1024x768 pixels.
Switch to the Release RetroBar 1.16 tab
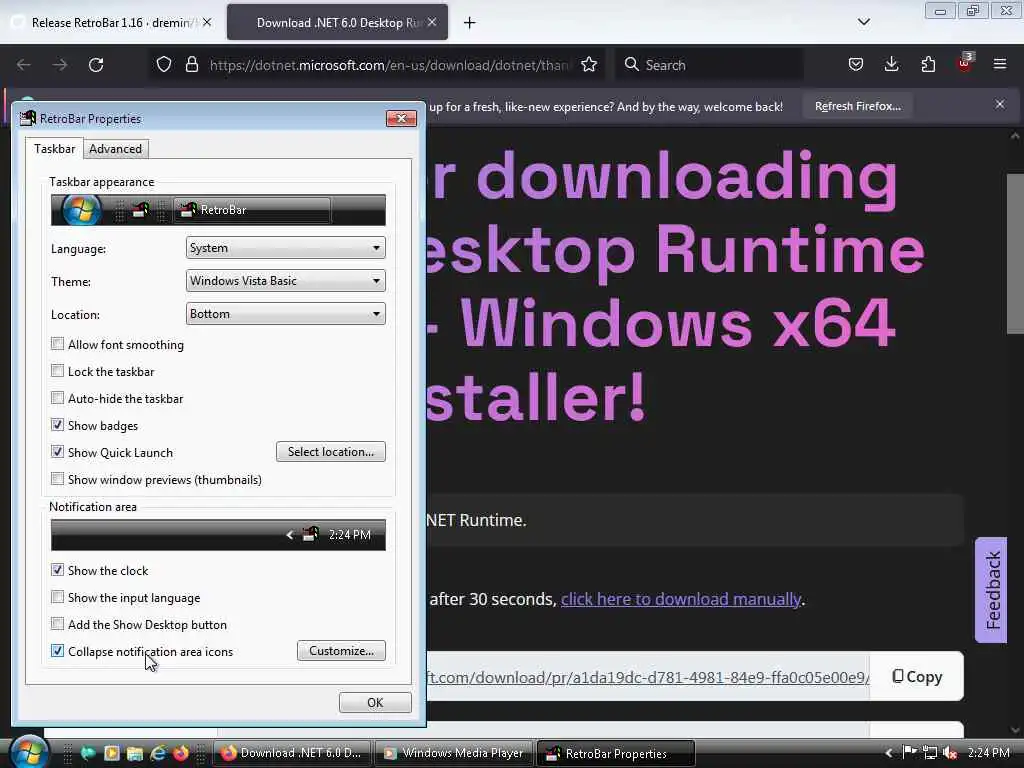(112, 23)
